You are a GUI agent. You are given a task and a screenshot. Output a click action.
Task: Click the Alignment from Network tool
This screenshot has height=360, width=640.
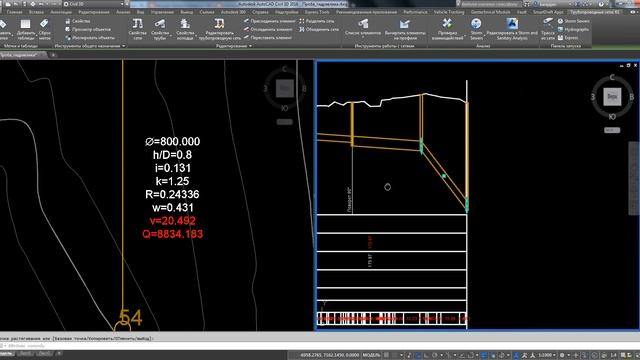[x=548, y=29]
